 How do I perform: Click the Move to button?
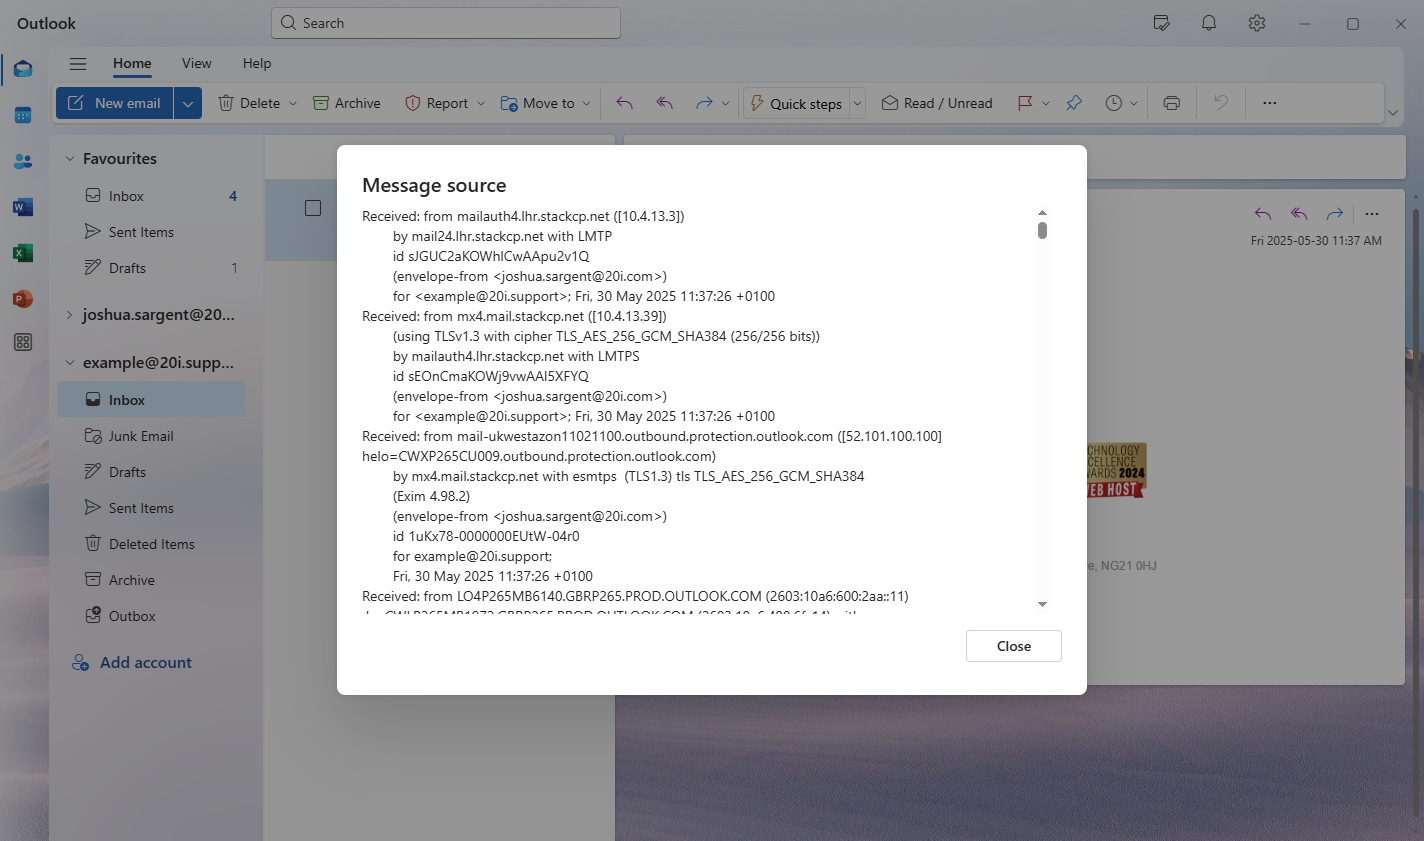538,103
